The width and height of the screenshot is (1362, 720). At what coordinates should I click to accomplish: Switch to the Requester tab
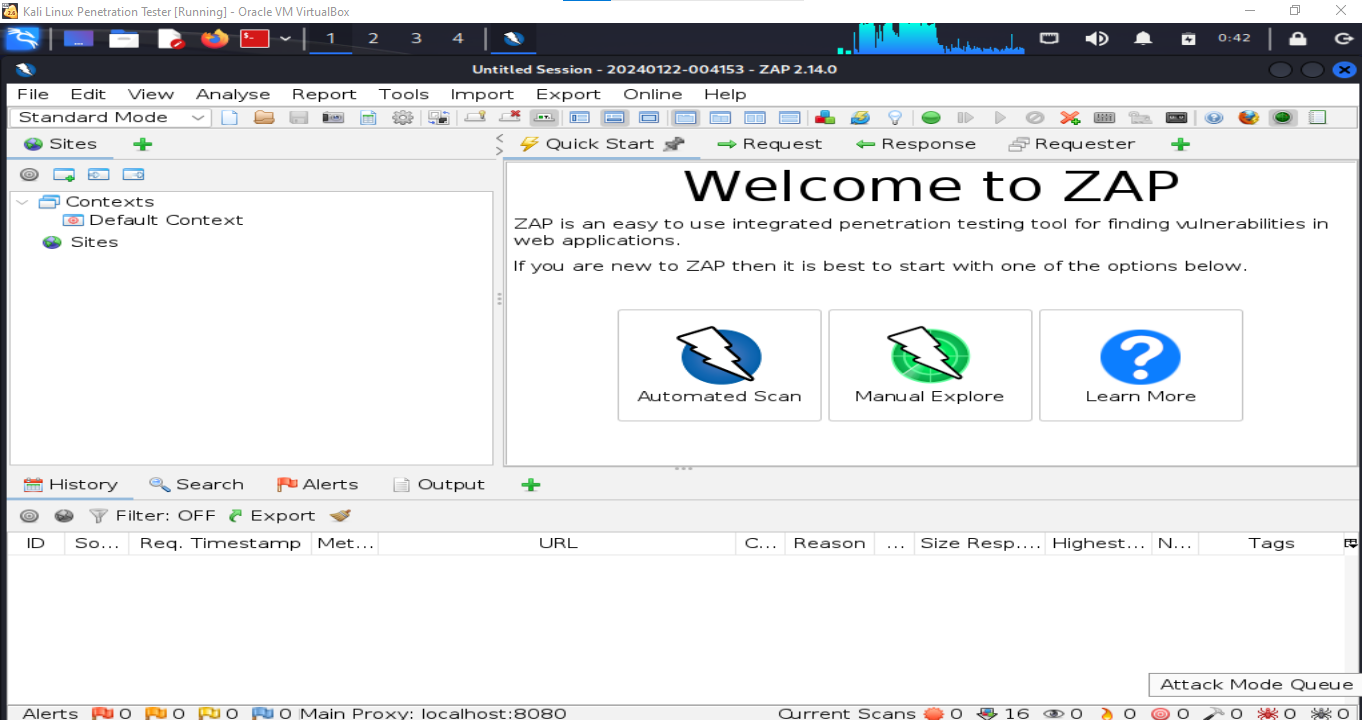pyautogui.click(x=1072, y=144)
